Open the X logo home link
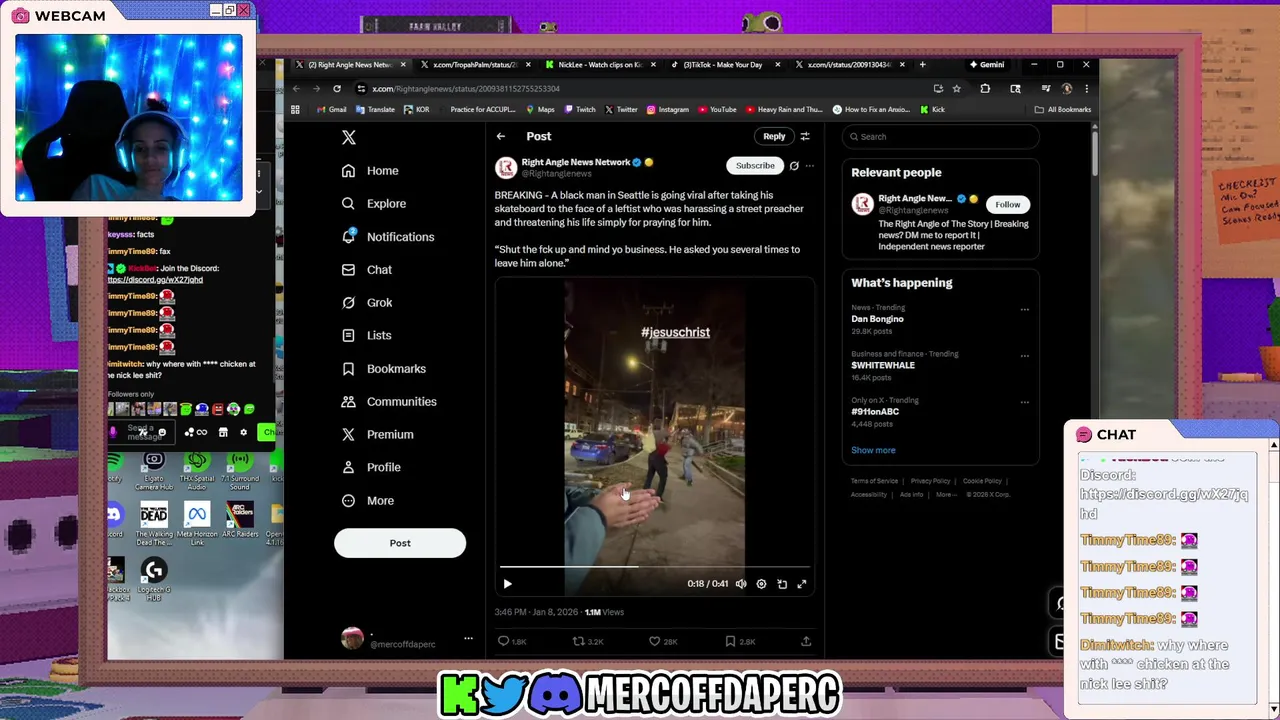The image size is (1280, 720). 348,137
